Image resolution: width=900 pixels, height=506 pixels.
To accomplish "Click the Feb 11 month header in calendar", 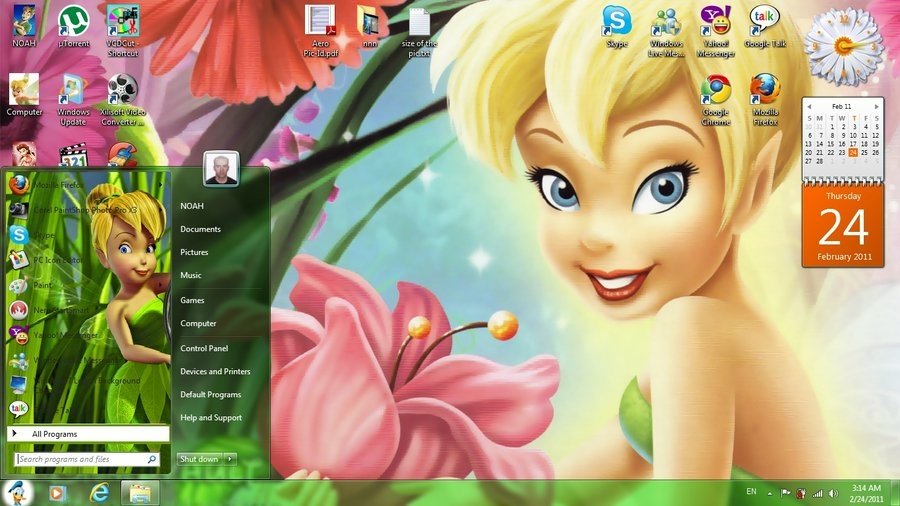I will click(x=842, y=107).
